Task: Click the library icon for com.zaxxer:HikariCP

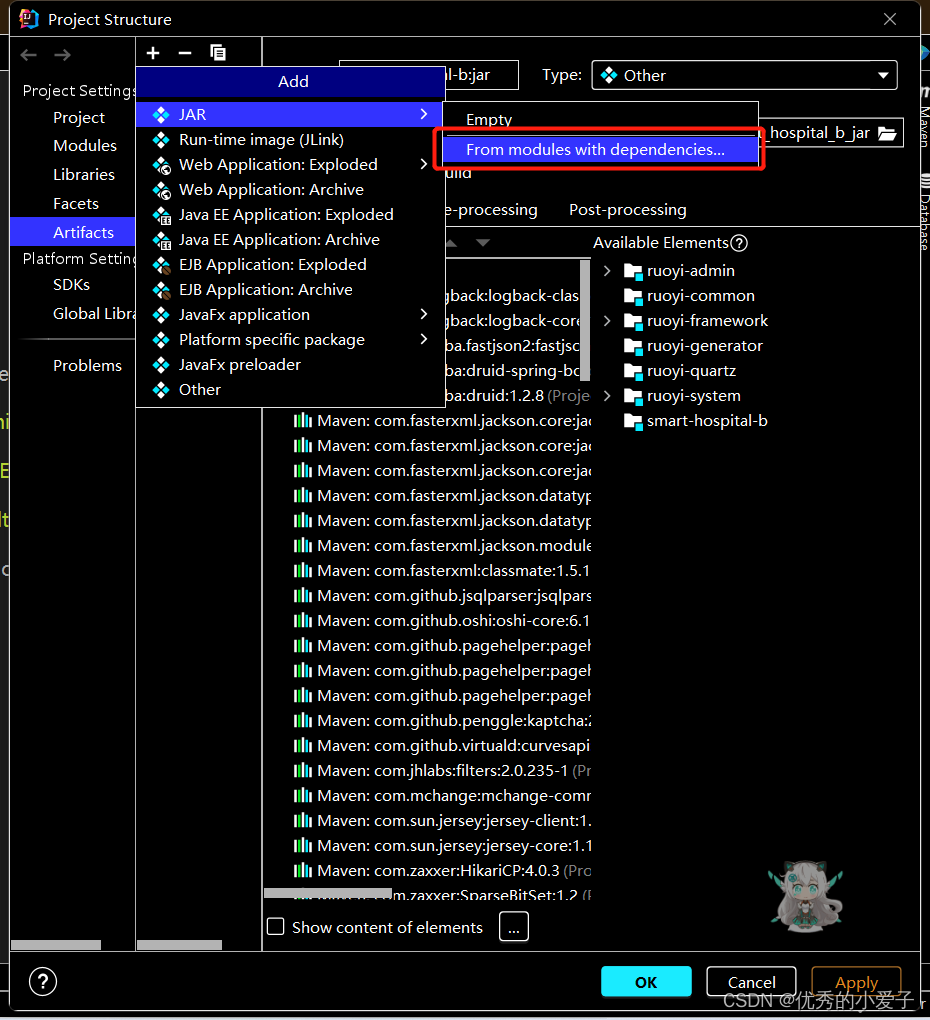Action: [x=302, y=870]
